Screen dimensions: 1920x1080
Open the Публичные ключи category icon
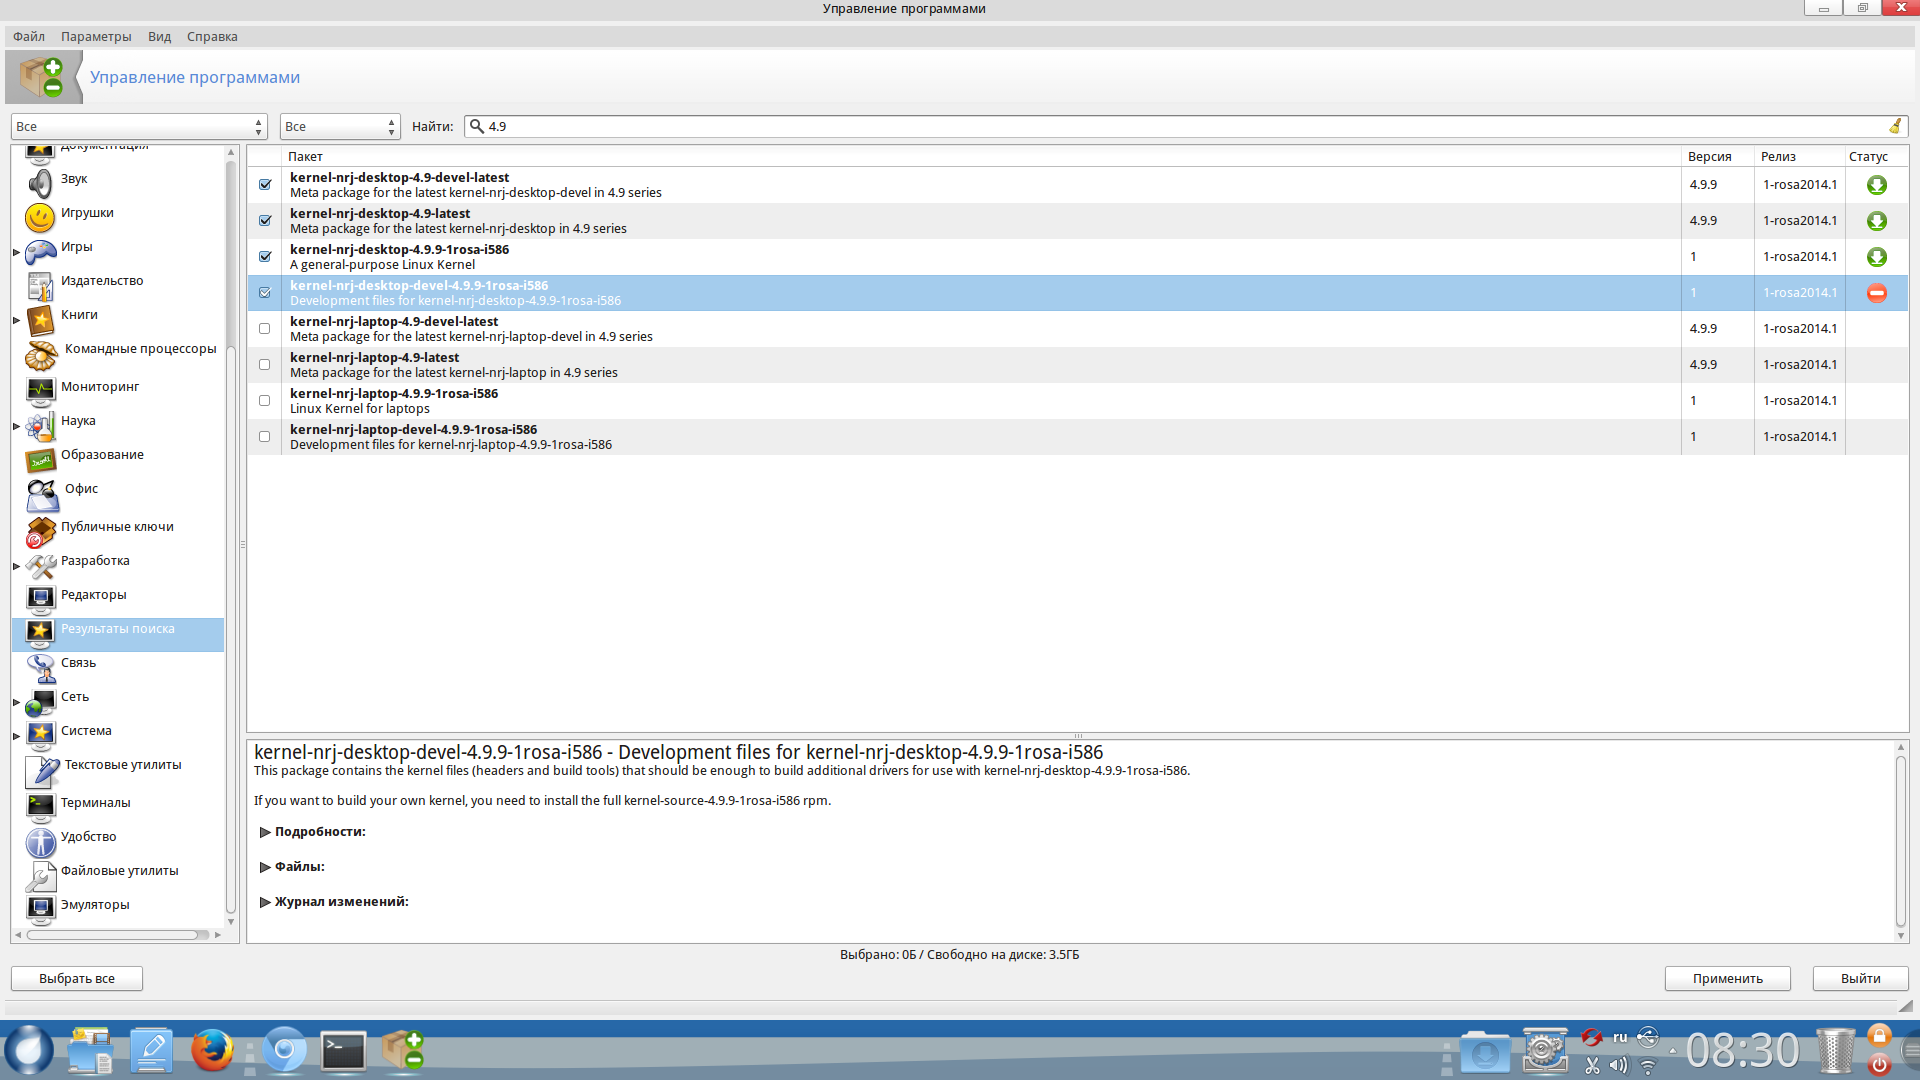tap(40, 531)
